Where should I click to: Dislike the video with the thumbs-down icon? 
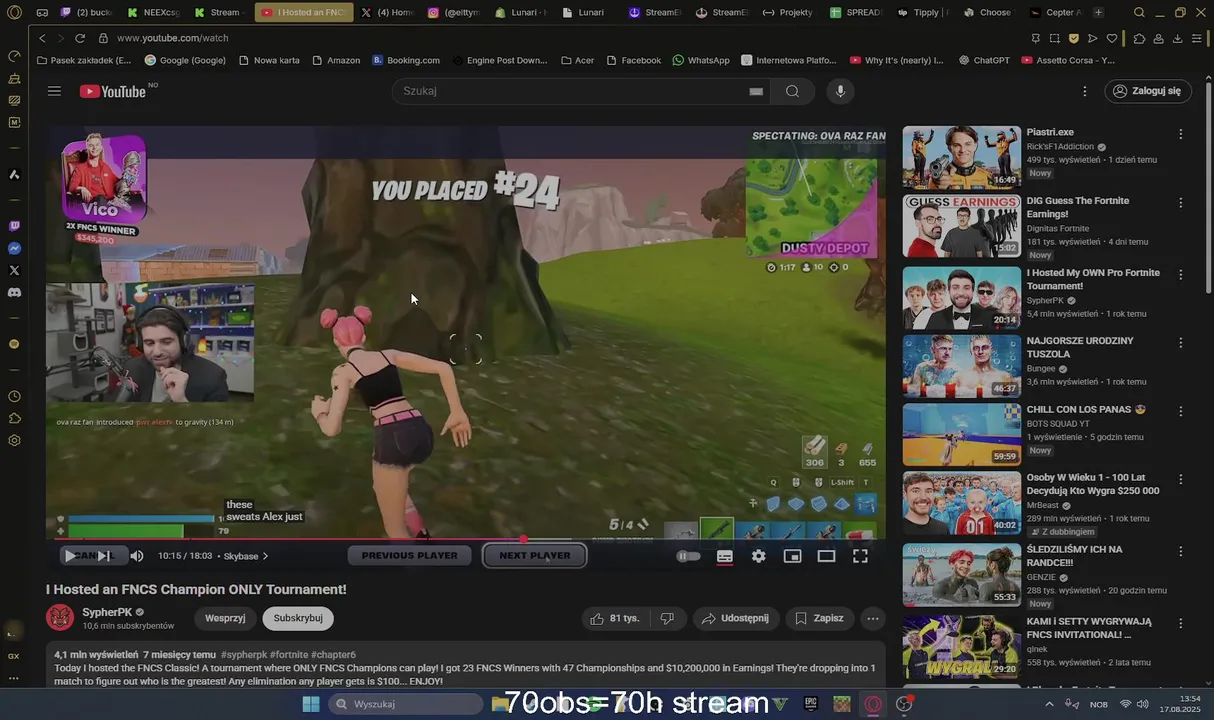tap(667, 618)
